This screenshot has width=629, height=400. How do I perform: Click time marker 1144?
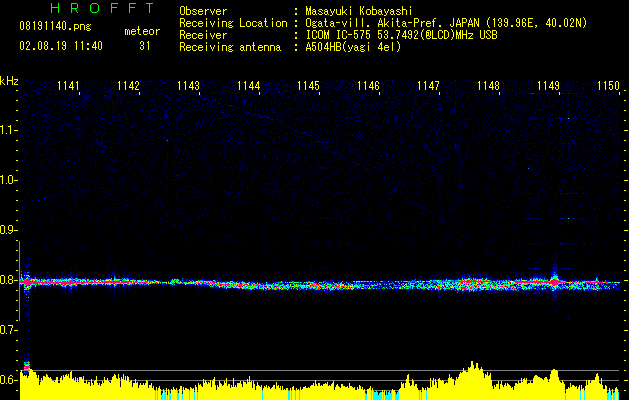point(248,86)
